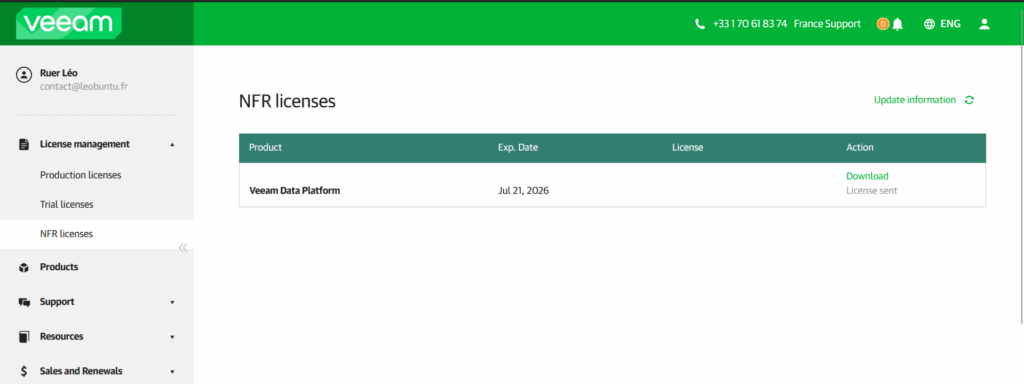
Task: Click the phone icon in header
Action: pos(700,24)
